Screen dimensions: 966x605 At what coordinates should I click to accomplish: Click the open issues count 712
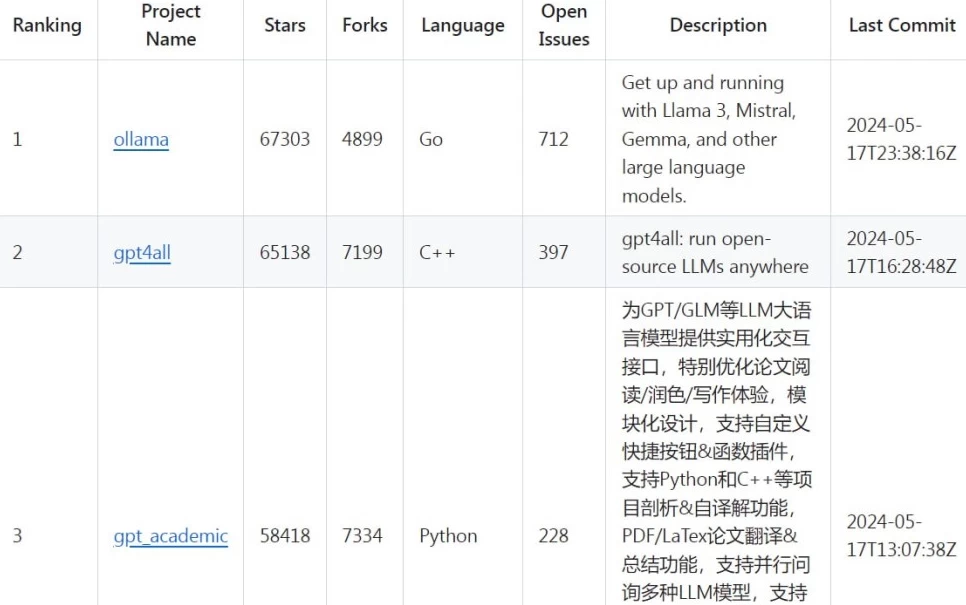pos(553,139)
